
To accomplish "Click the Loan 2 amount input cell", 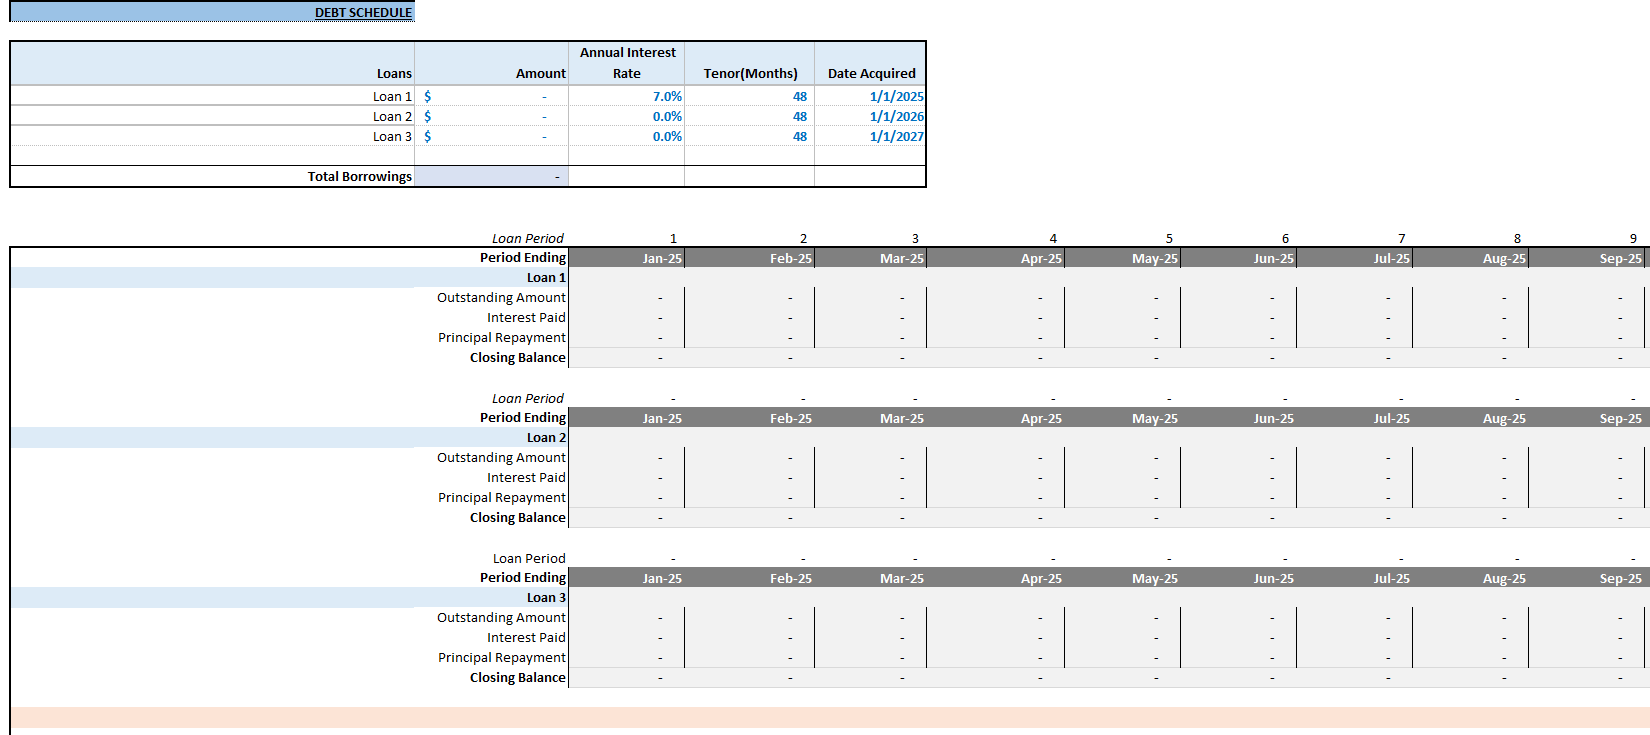I will click(x=491, y=116).
